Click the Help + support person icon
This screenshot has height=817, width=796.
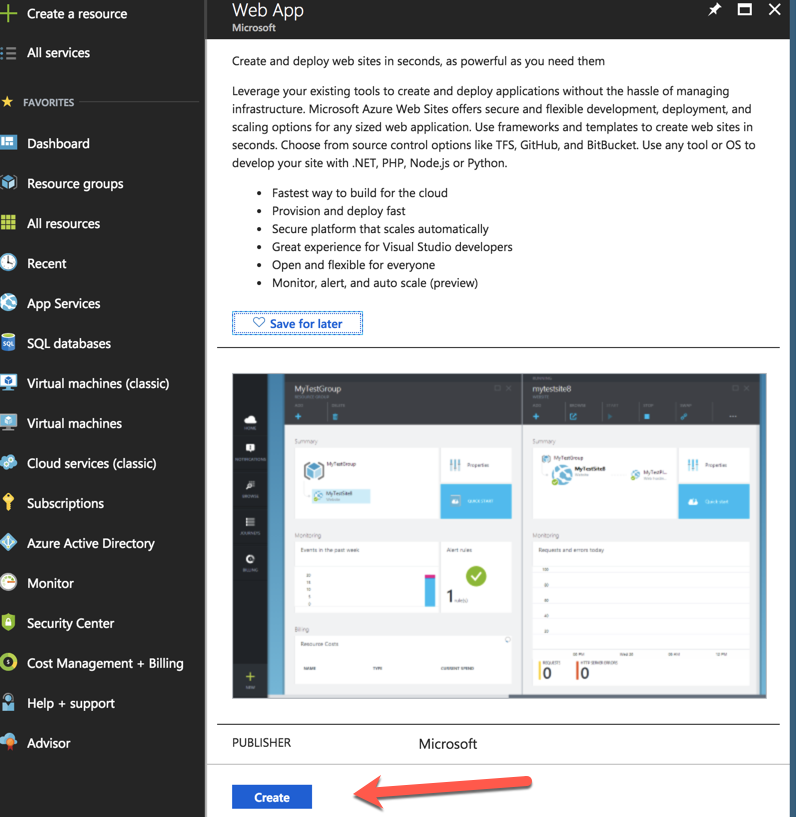tap(8, 702)
